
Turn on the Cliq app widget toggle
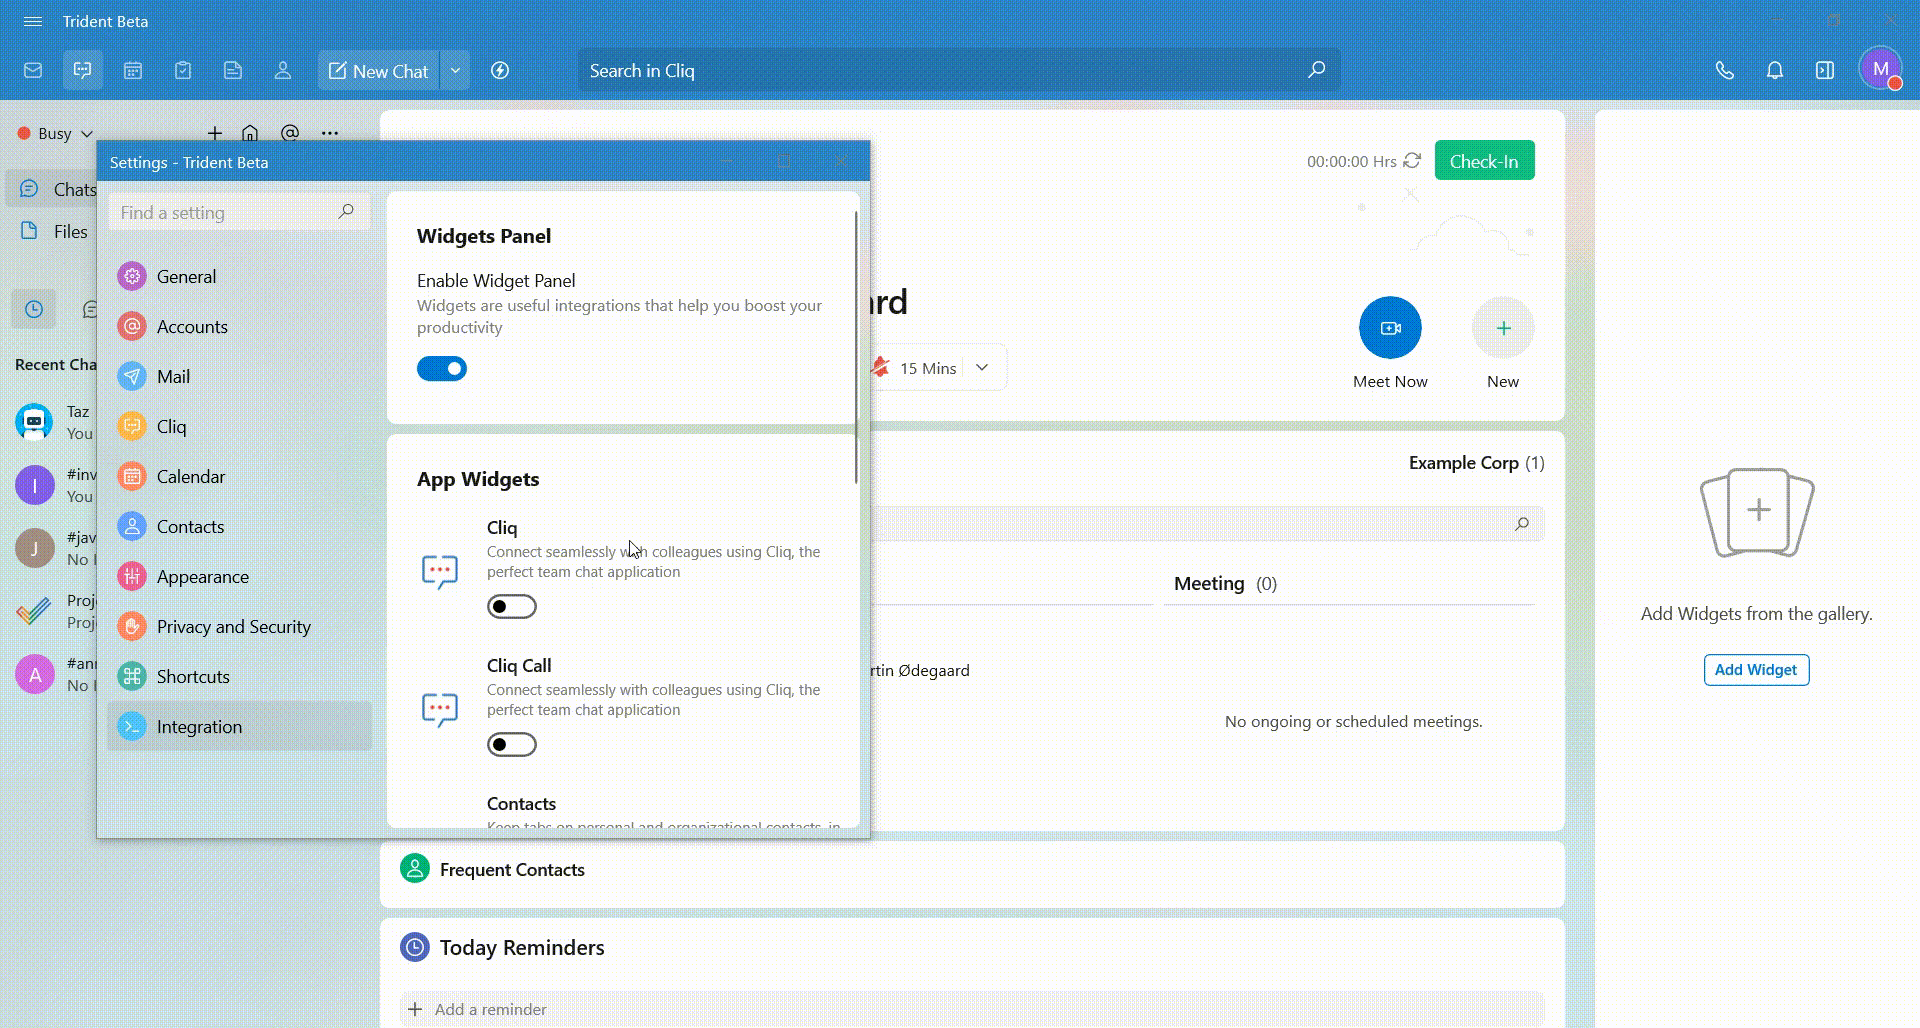point(512,607)
